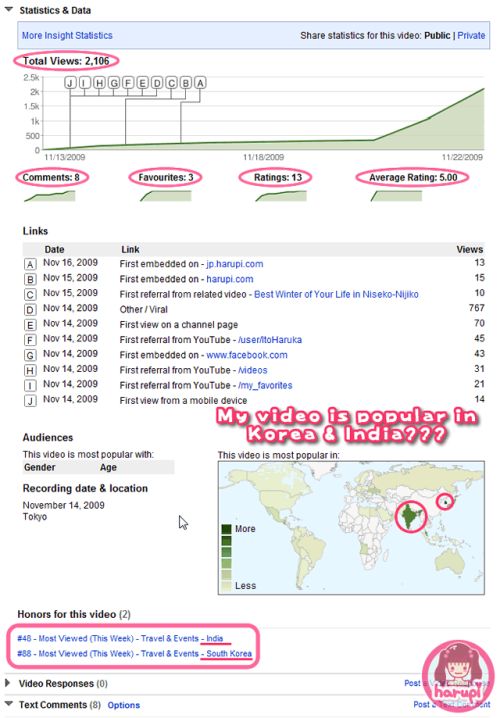Screen dimensions: 500x718
Task: Open the /user/ItoHaruka referral link
Action: pyautogui.click(x=270, y=340)
